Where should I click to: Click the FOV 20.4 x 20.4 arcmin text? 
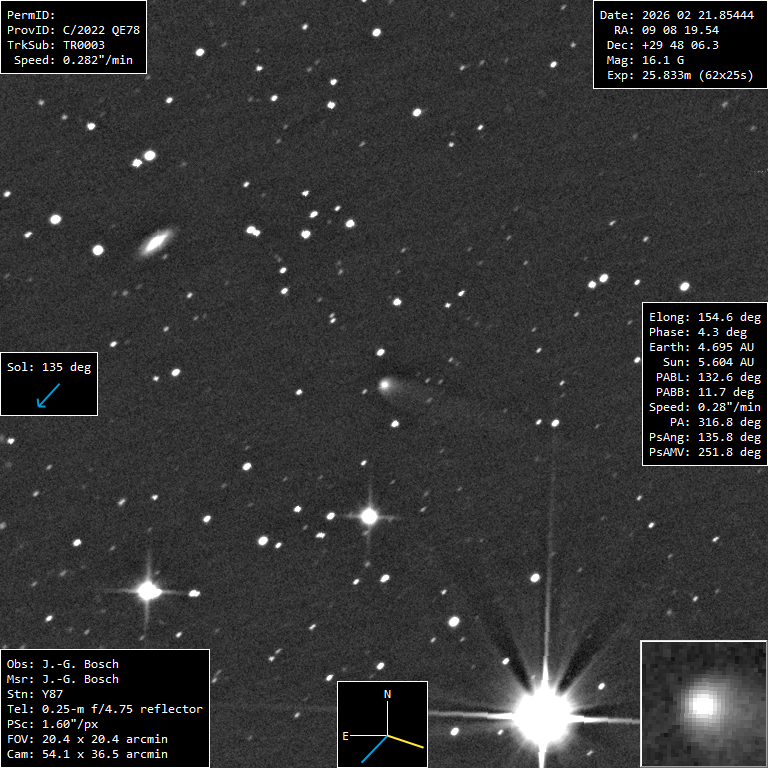(87, 739)
